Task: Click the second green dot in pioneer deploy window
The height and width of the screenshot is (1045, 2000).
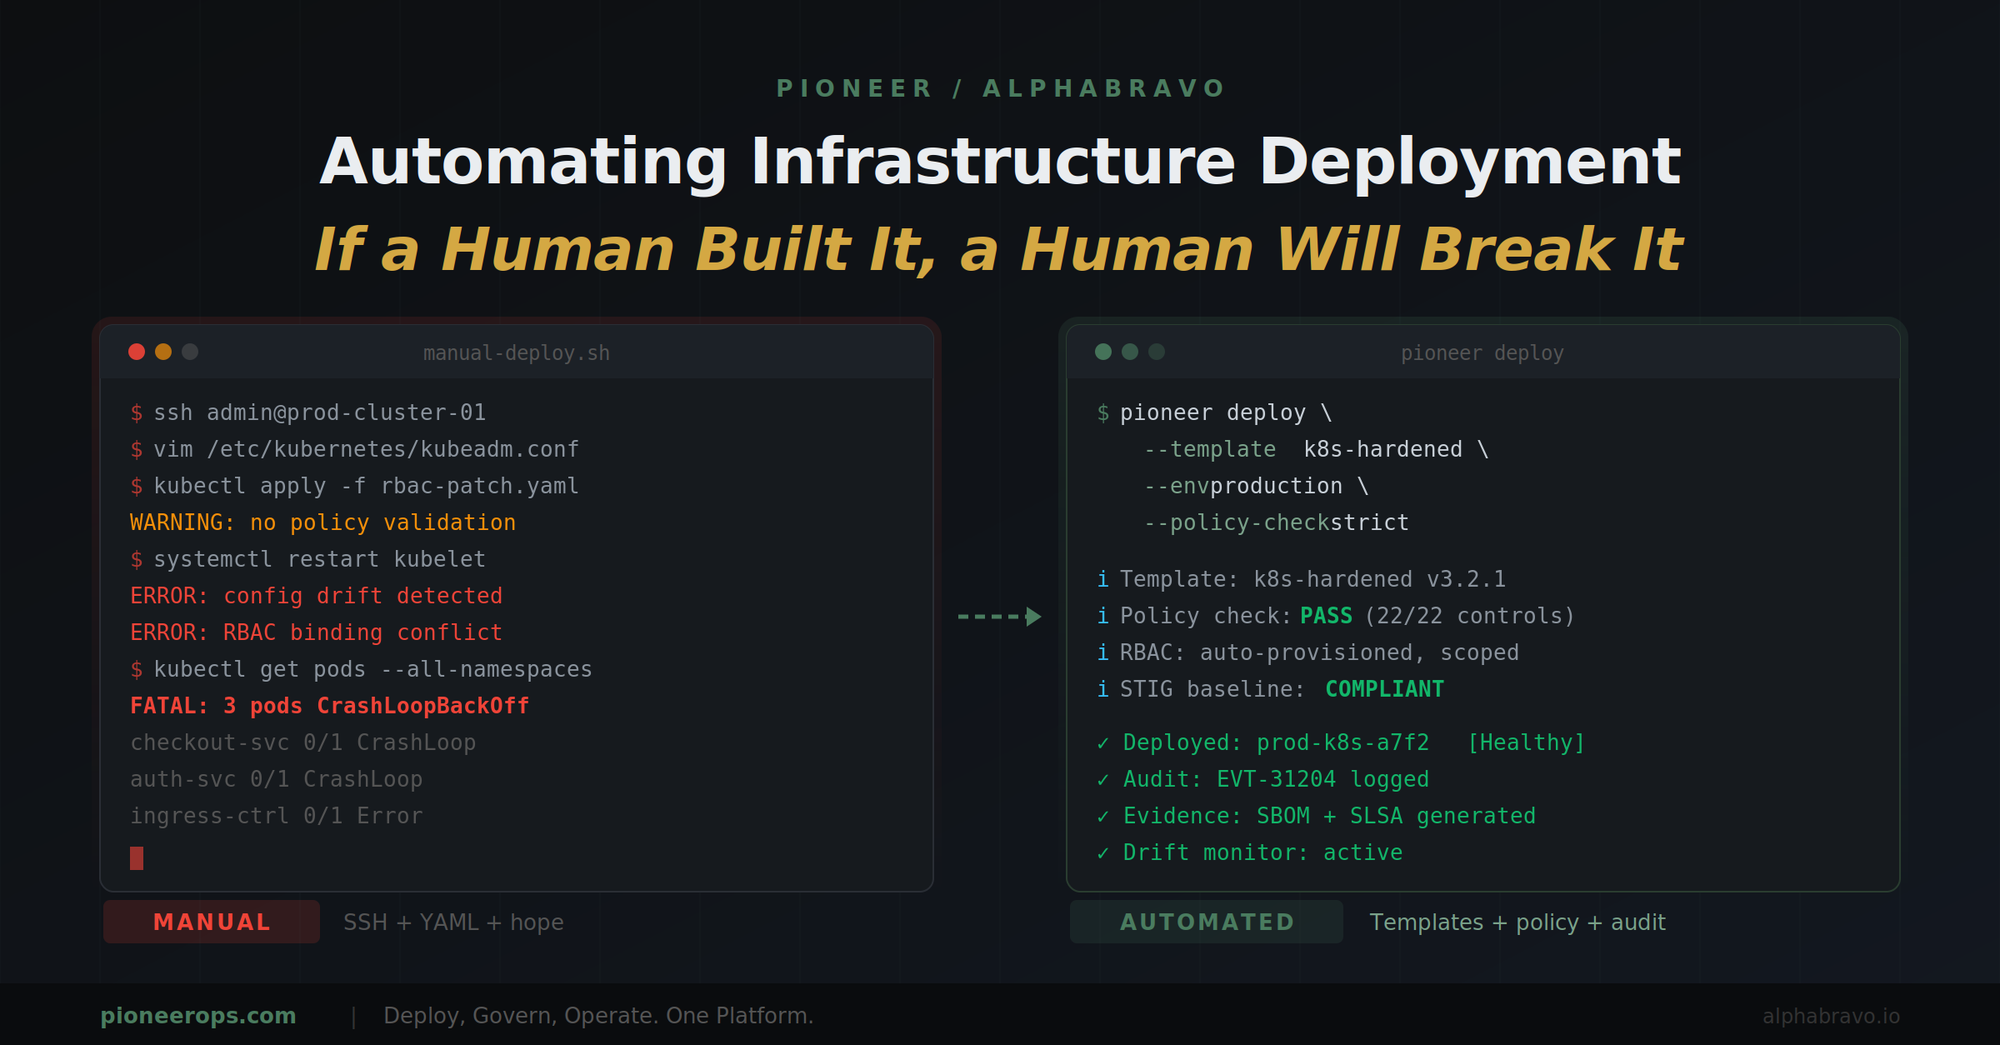Action: [1130, 352]
